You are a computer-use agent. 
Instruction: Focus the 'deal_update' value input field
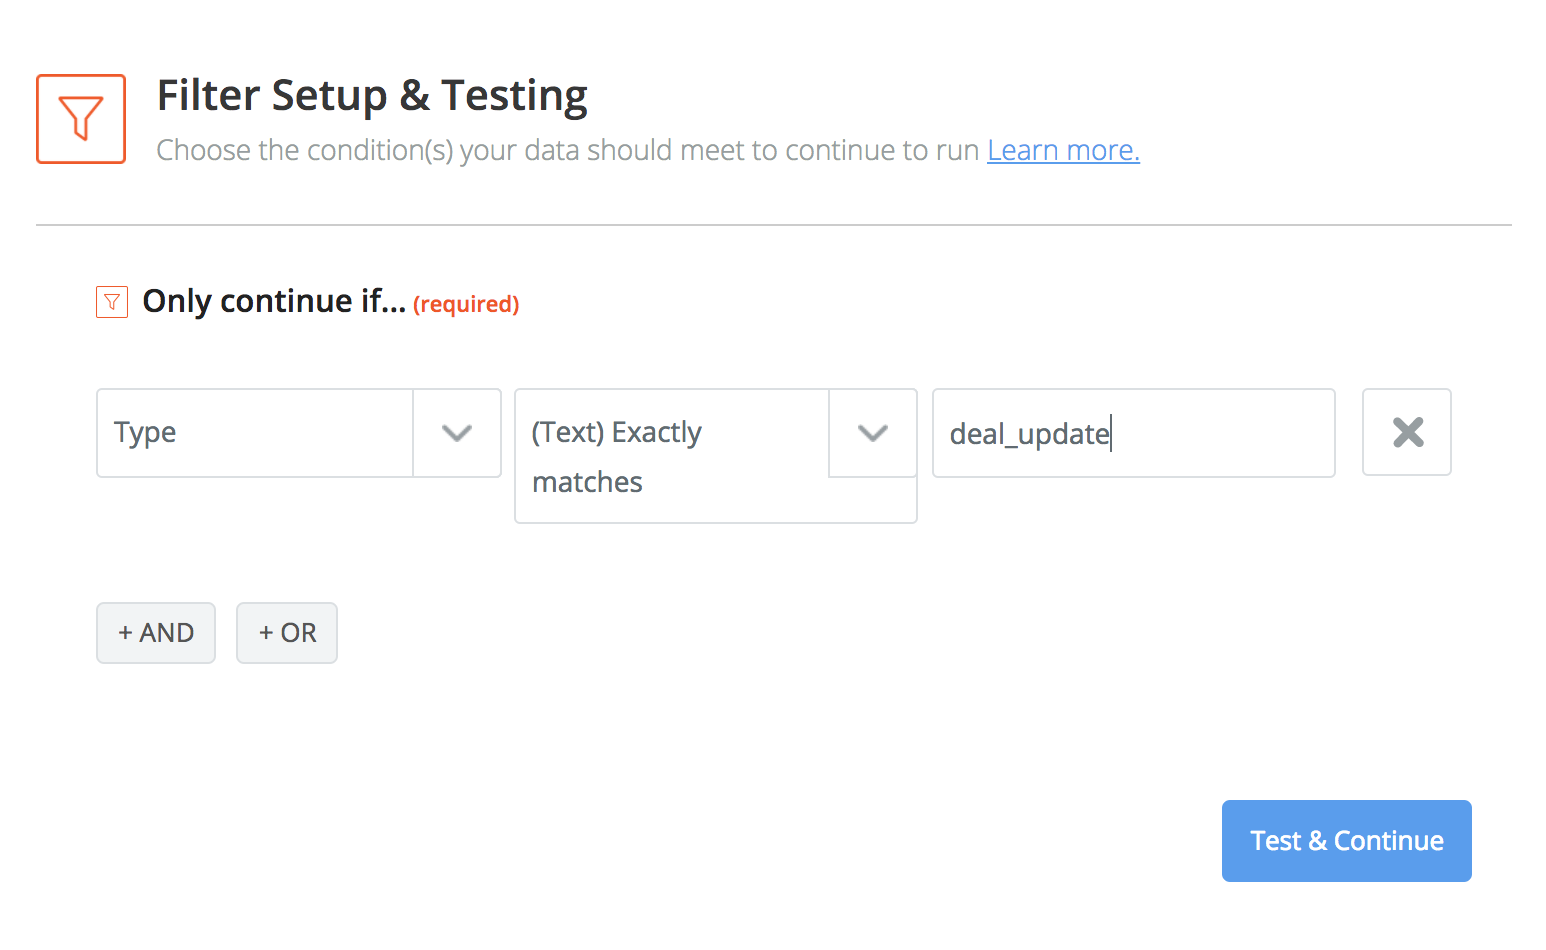[x=1134, y=433]
